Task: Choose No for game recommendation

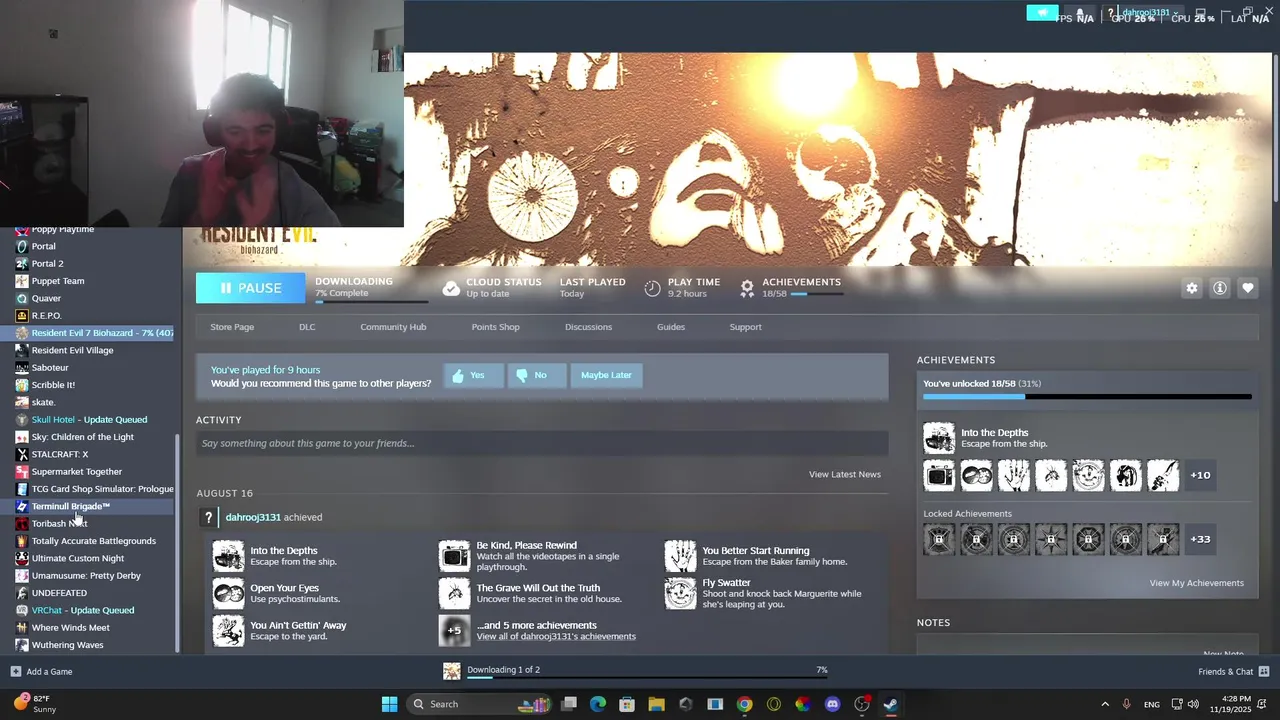Action: point(536,375)
